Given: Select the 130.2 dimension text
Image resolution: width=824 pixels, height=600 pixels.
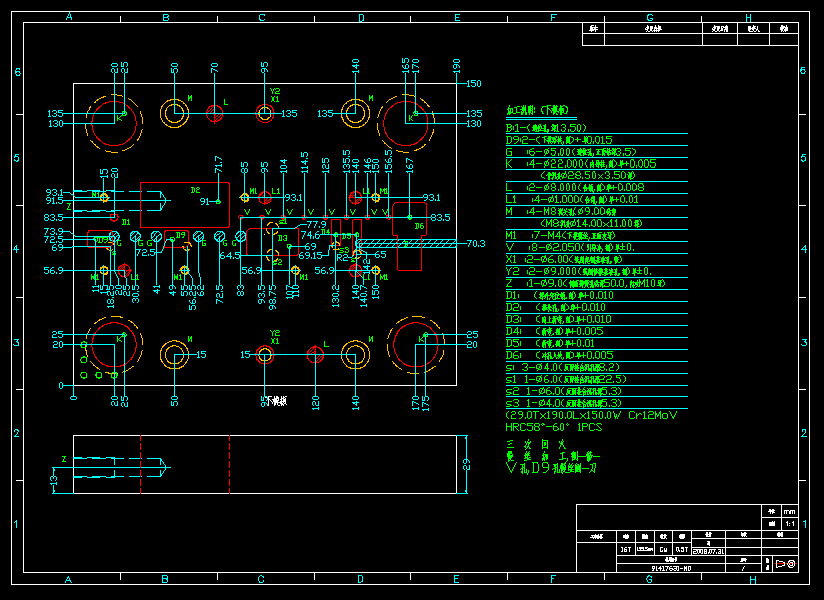Looking at the screenshot, I should pos(335,296).
